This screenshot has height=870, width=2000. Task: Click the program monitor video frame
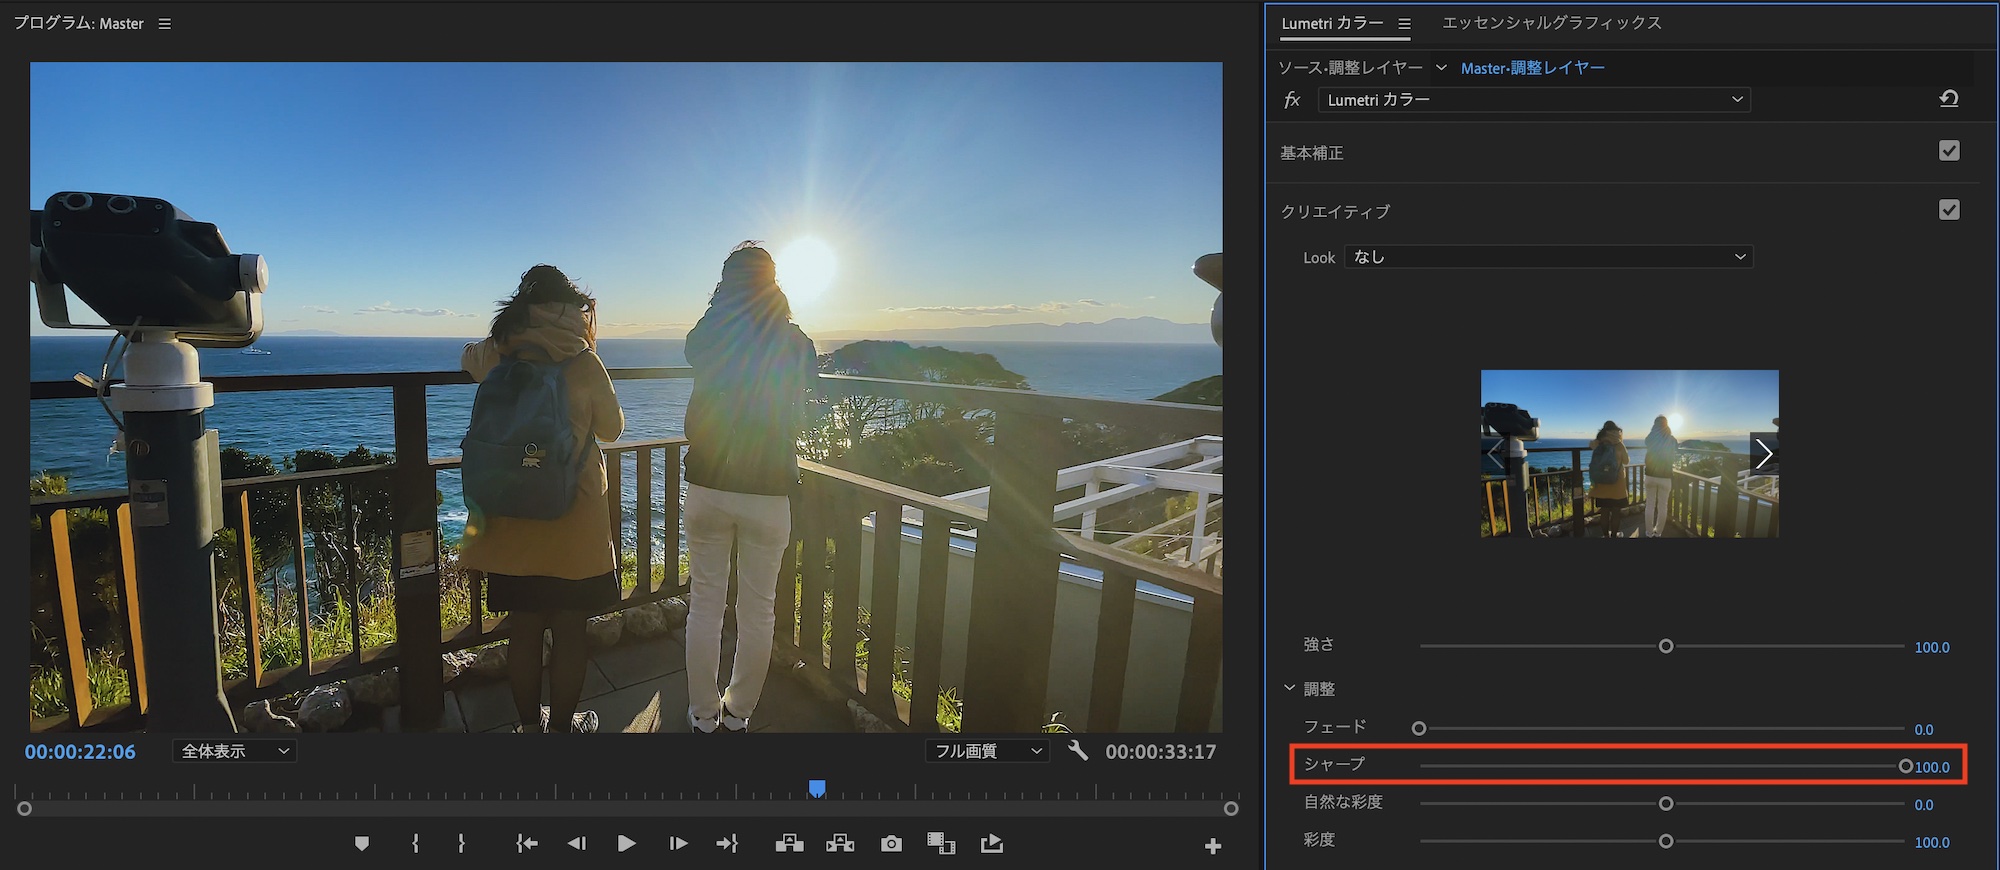point(626,397)
